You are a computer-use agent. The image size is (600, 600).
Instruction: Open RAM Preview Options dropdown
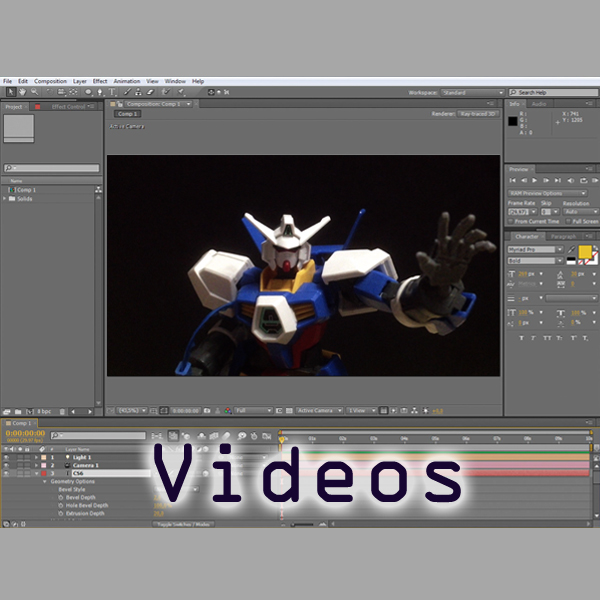(x=547, y=193)
